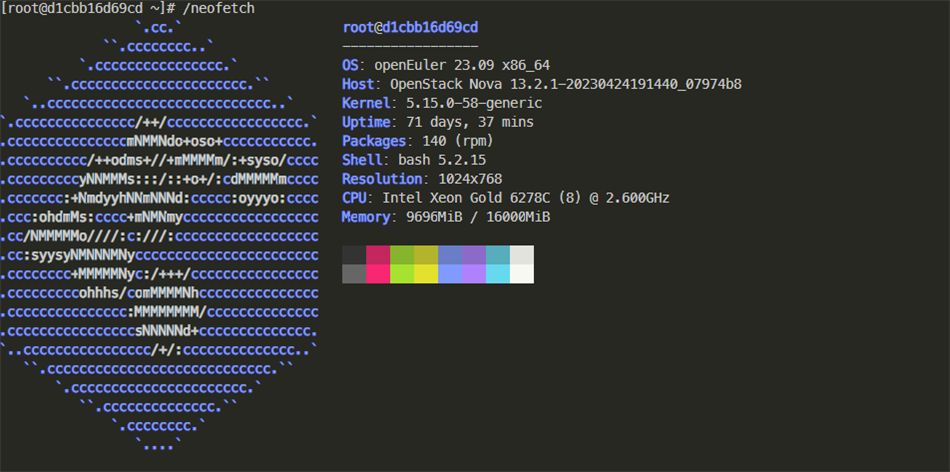
Task: Click the "Host" label
Action: tap(358, 84)
